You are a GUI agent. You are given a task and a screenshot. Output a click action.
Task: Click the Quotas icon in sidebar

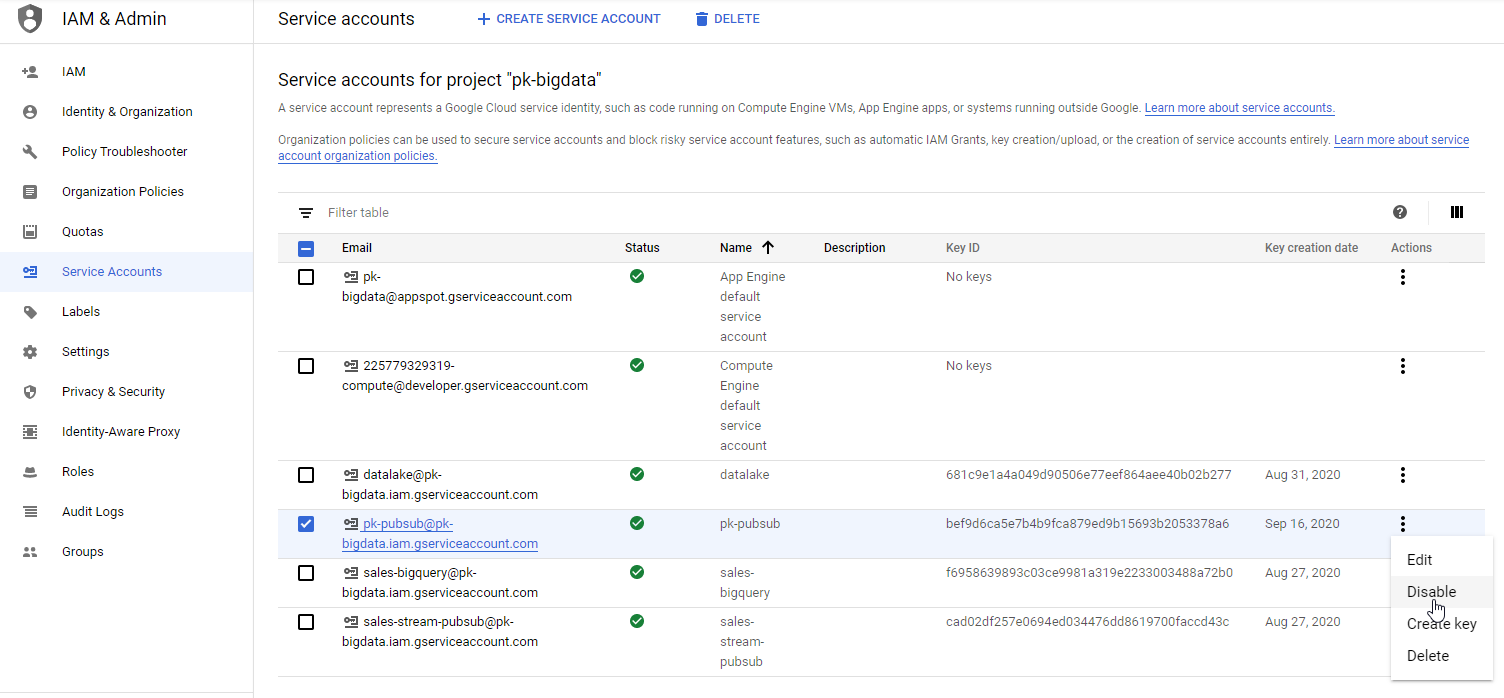tap(30, 232)
